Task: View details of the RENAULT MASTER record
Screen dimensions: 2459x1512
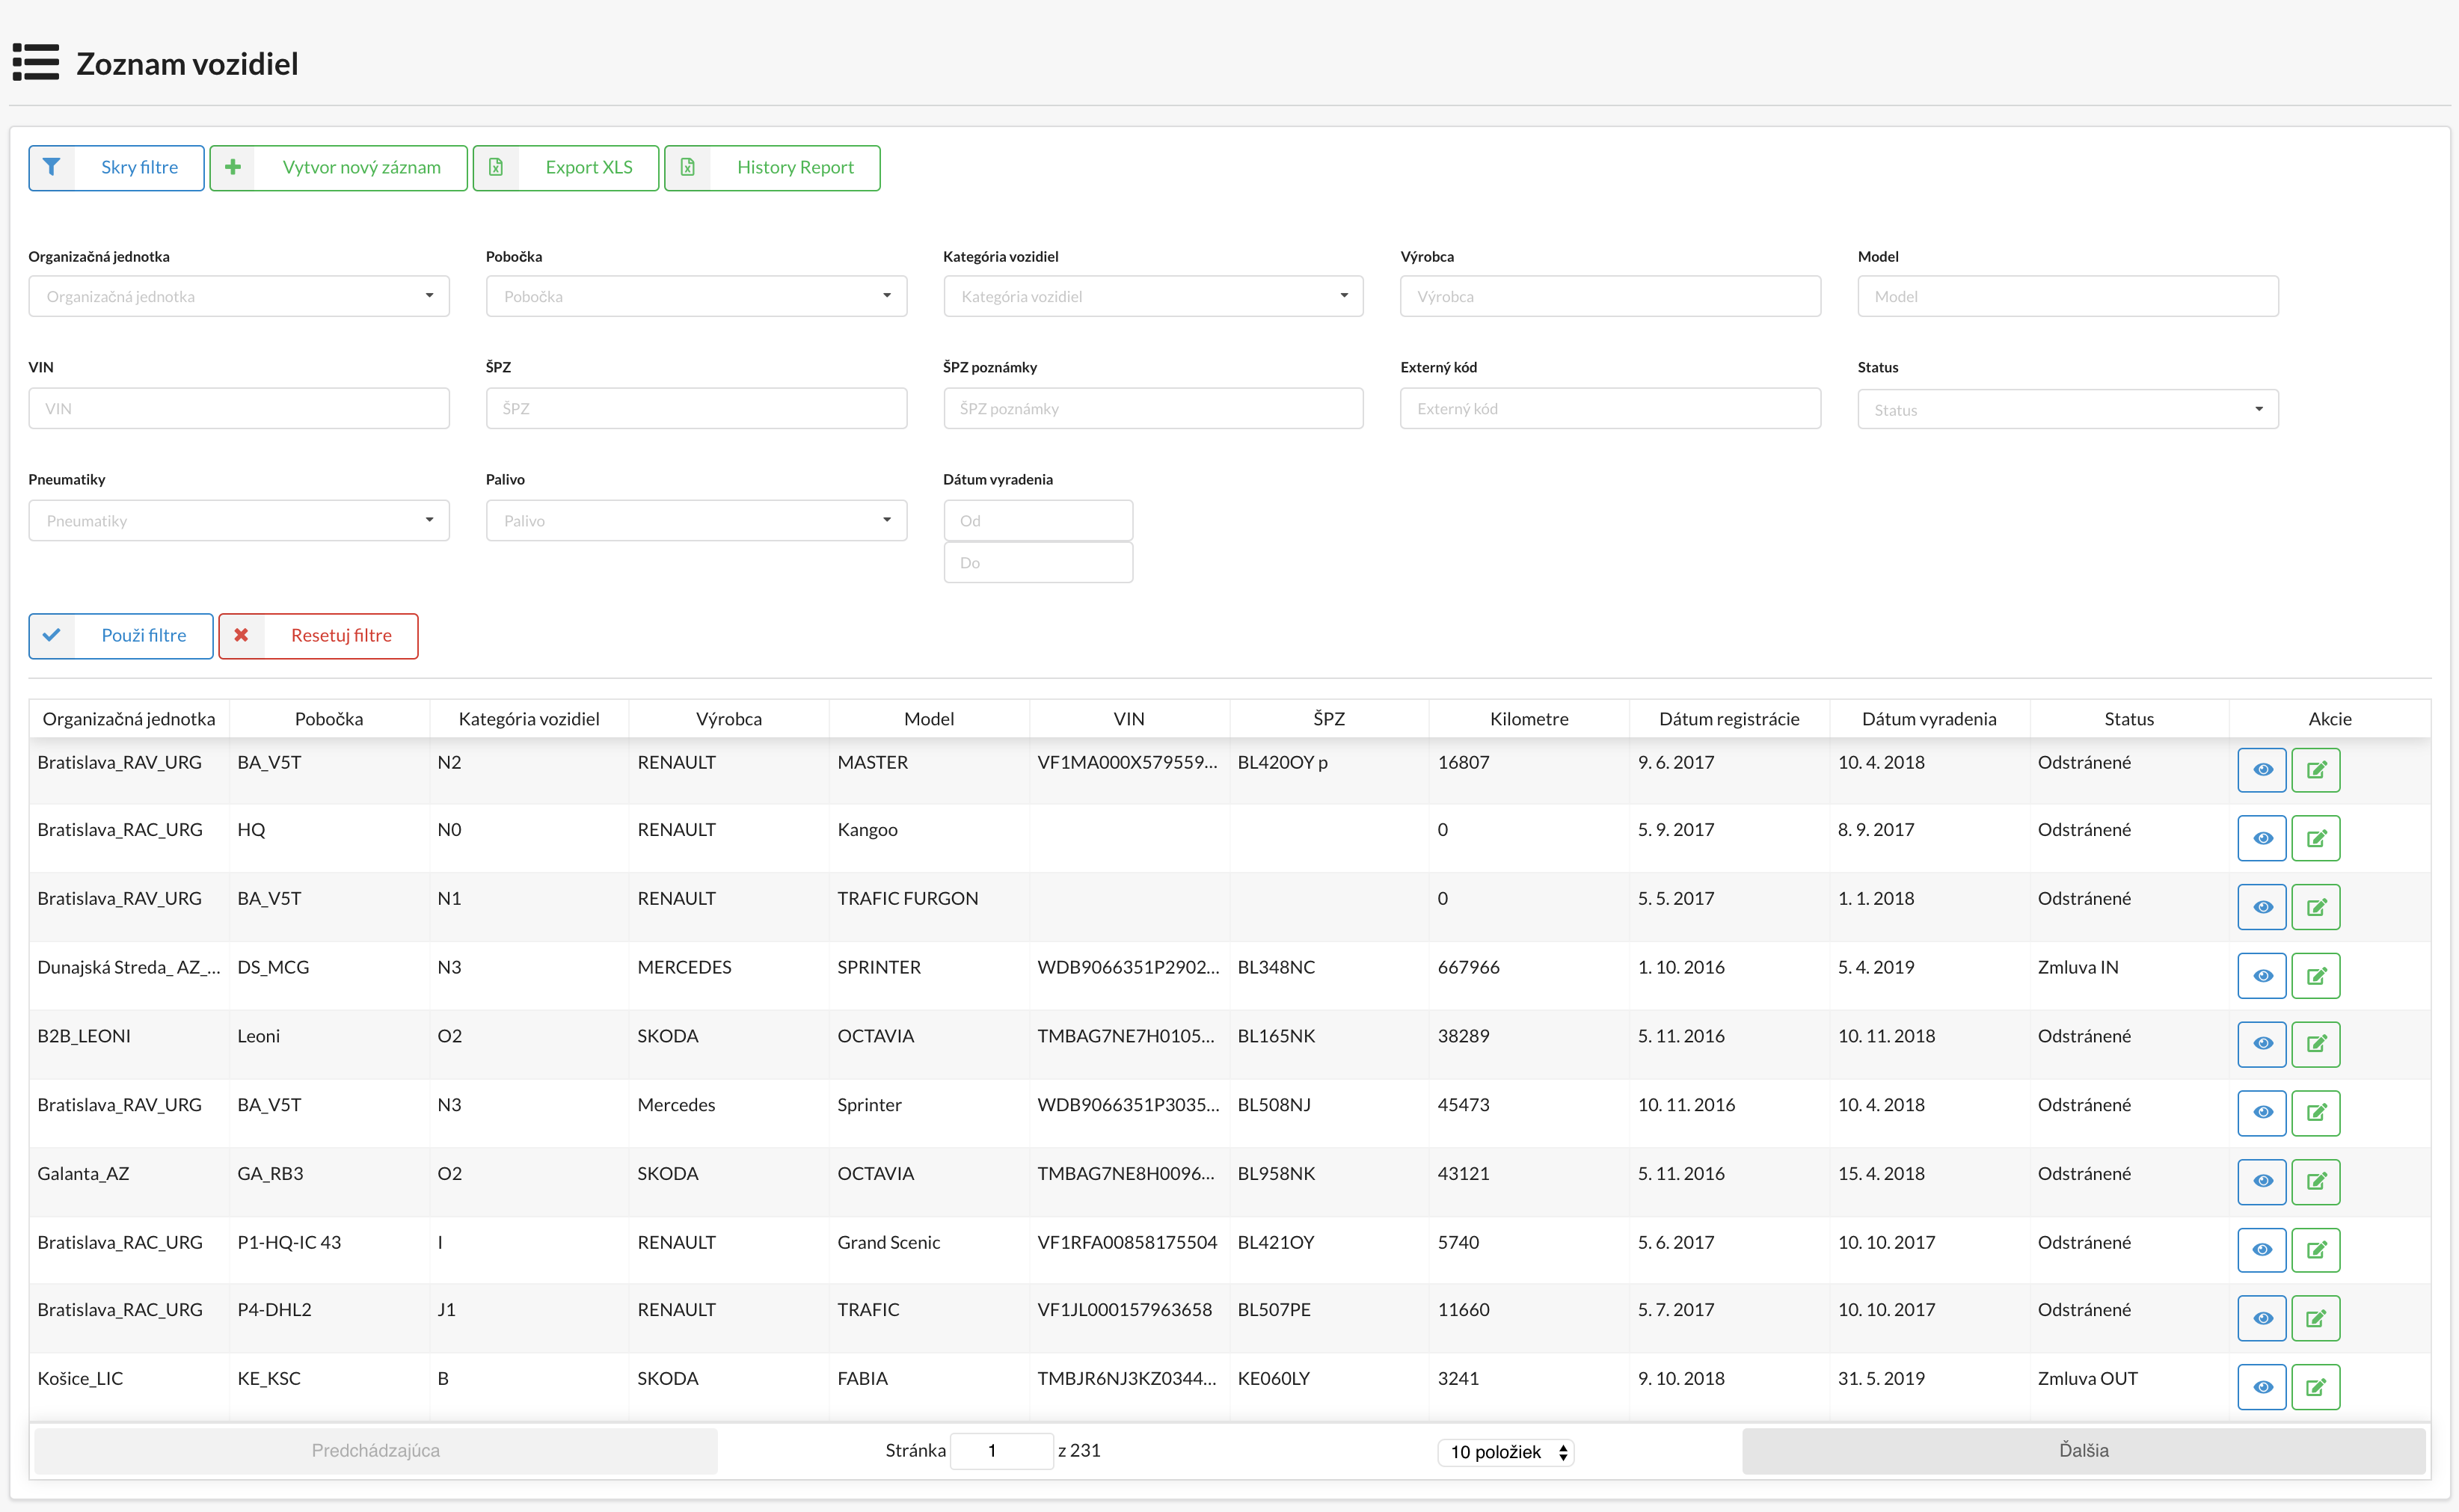Action: pos(2262,770)
